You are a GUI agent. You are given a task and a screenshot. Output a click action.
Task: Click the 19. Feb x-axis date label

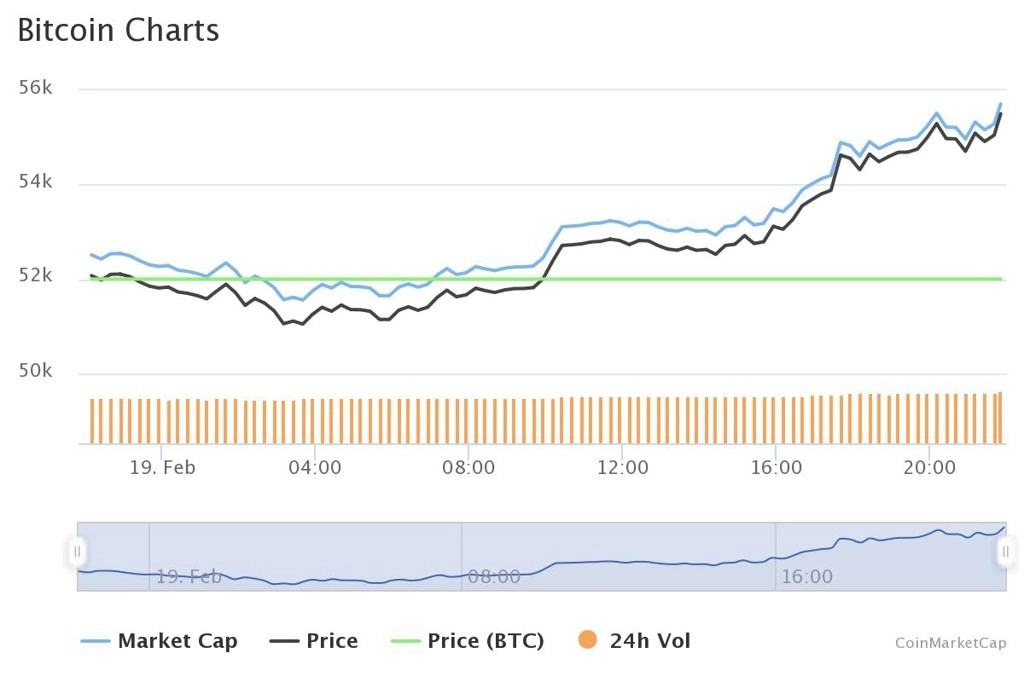pyautogui.click(x=162, y=468)
